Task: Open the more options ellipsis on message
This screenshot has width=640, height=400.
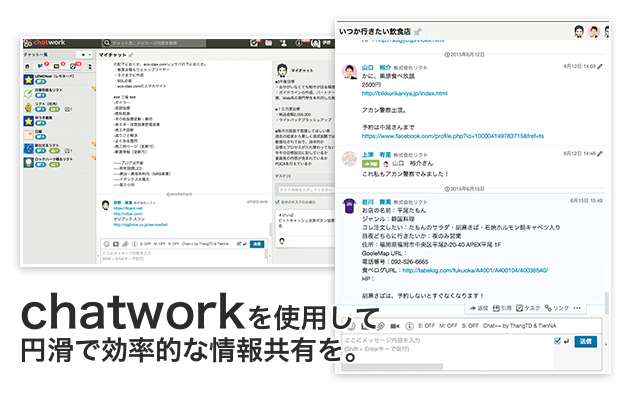Action: [x=577, y=308]
